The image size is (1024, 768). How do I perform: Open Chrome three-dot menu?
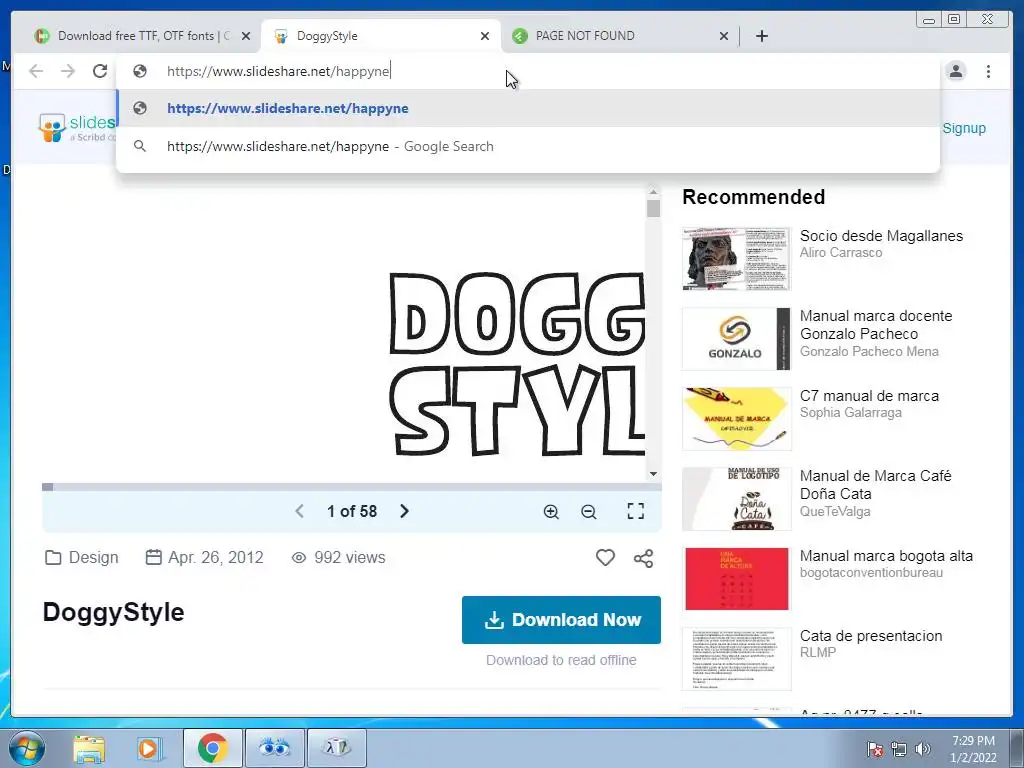988,71
